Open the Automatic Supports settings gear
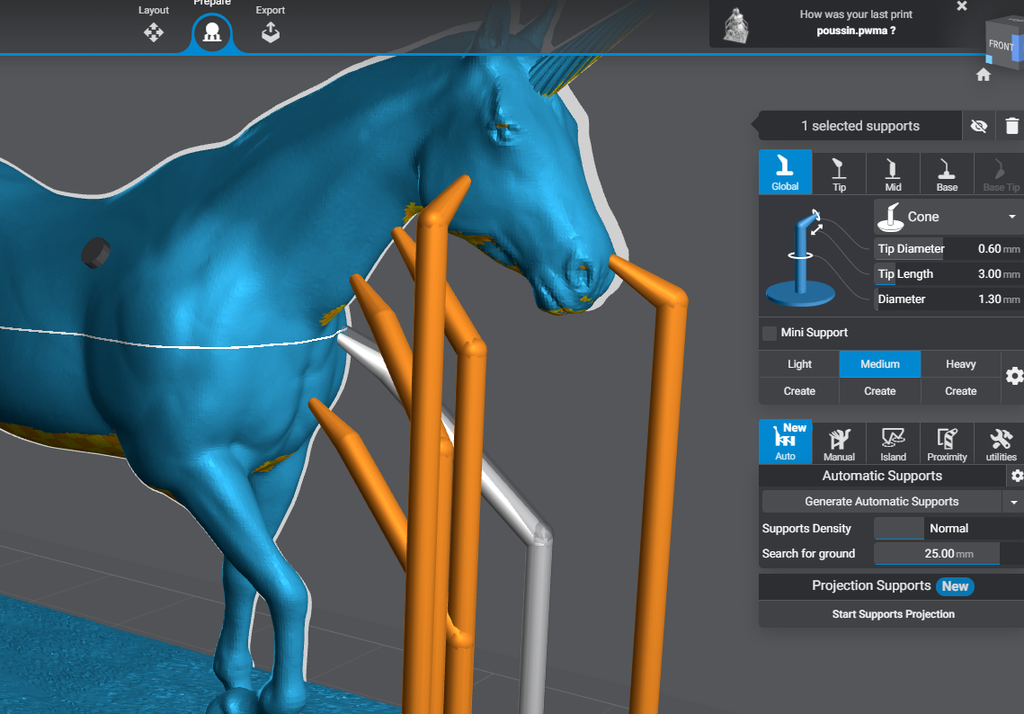Screen dimensions: 1024x714 (1015, 475)
